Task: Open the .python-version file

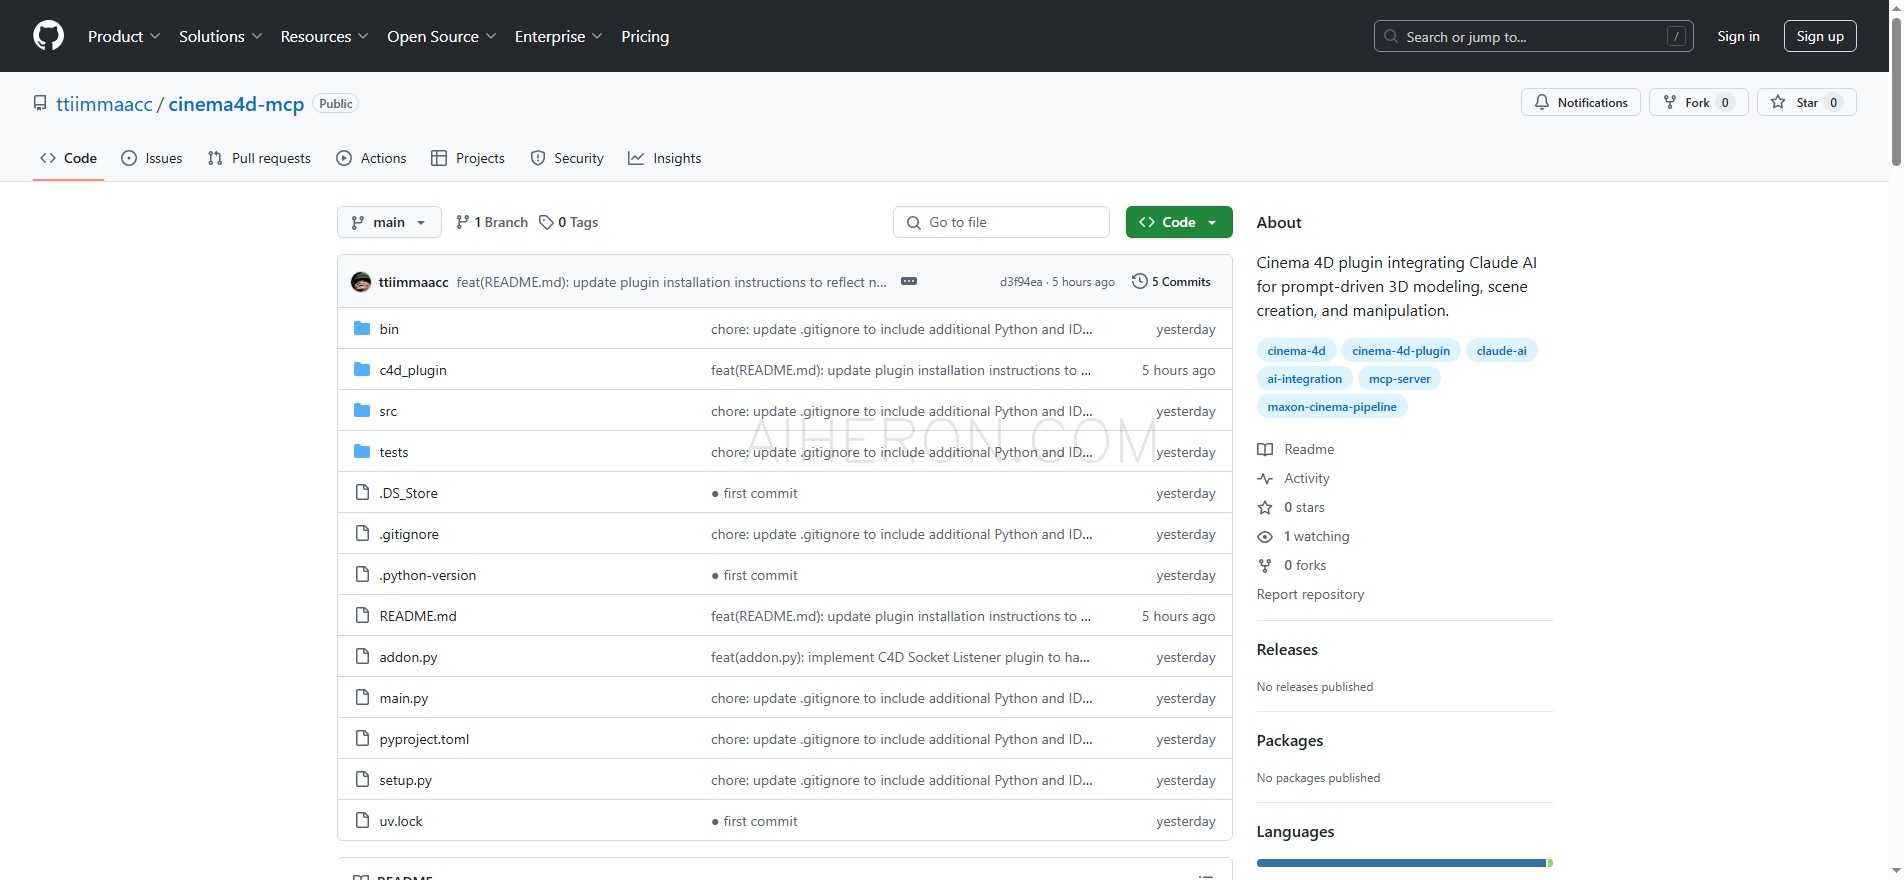Action: tap(428, 575)
